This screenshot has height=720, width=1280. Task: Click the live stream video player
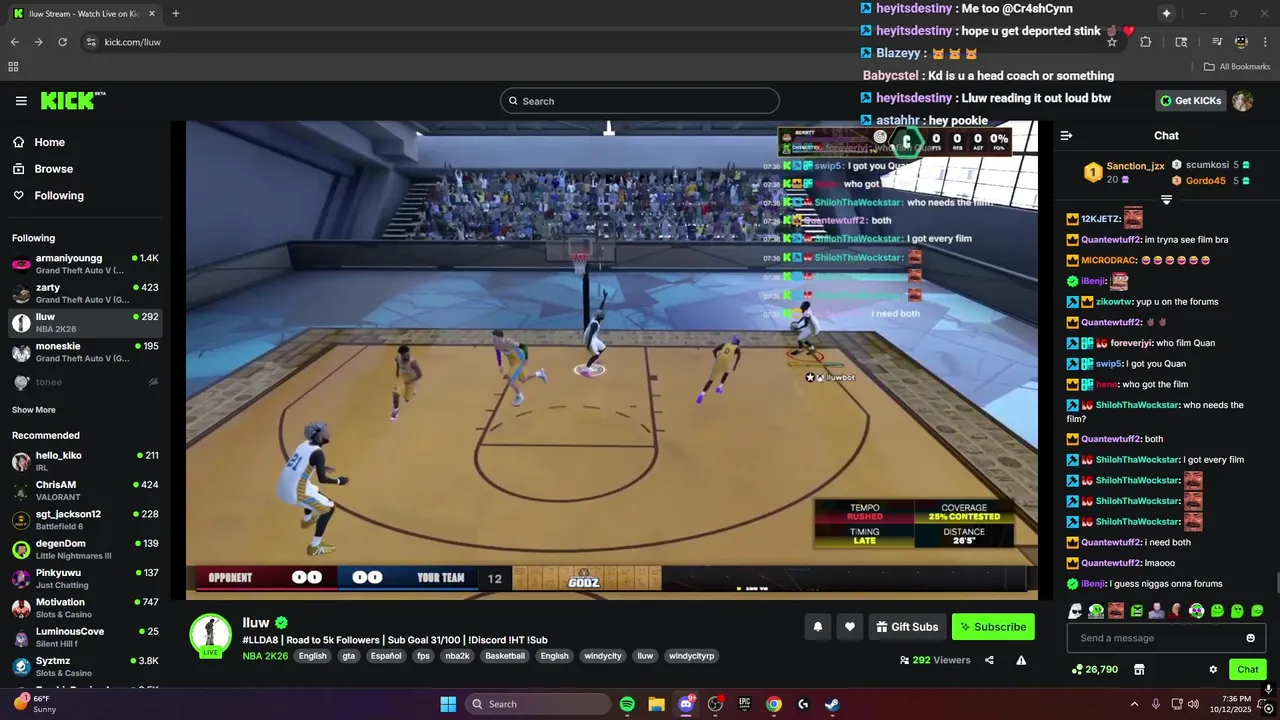(612, 360)
